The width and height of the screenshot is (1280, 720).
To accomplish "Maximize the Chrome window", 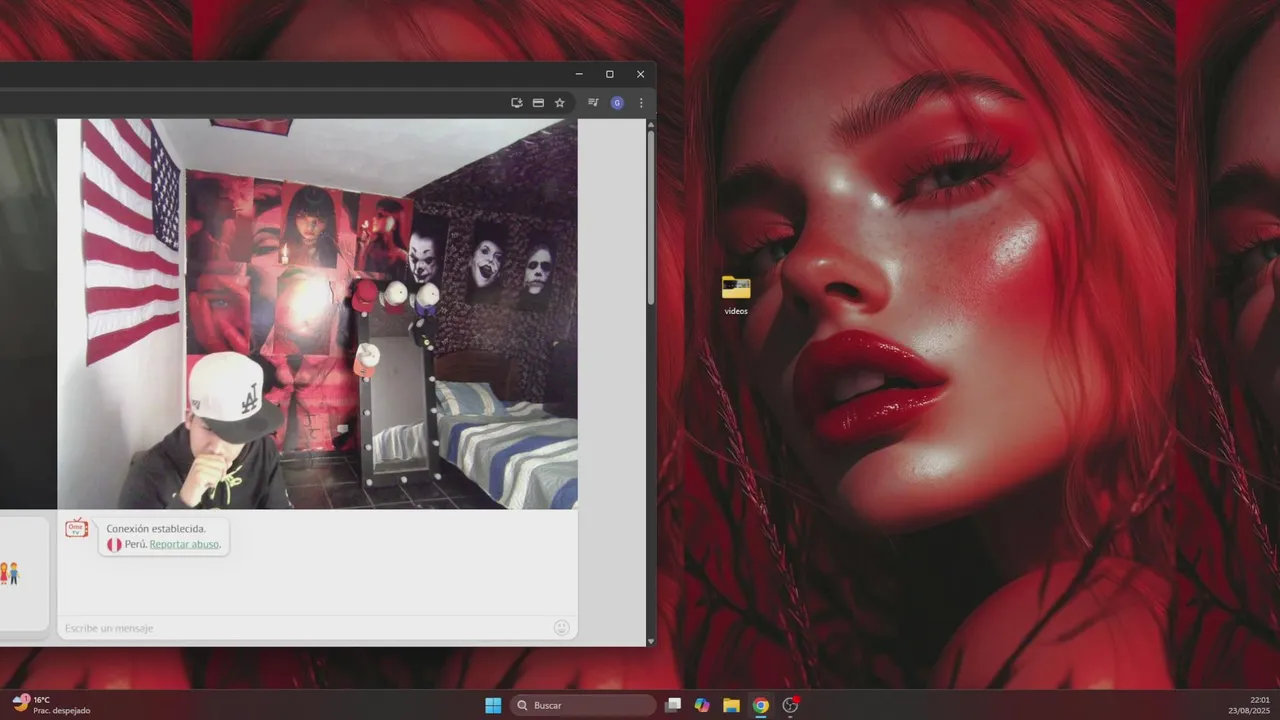I will click(x=610, y=74).
